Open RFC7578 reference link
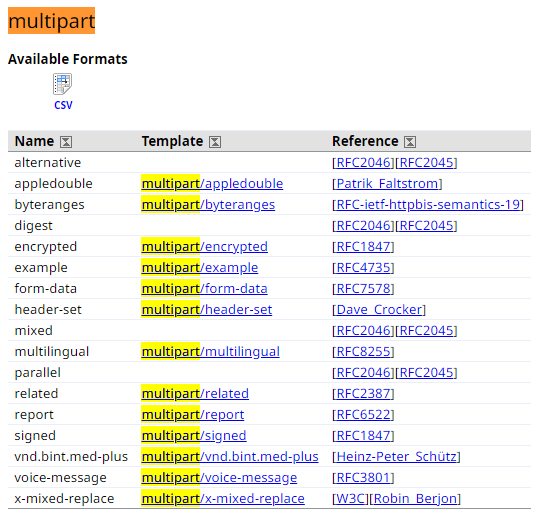Screen dimensions: 537x517 [363, 289]
